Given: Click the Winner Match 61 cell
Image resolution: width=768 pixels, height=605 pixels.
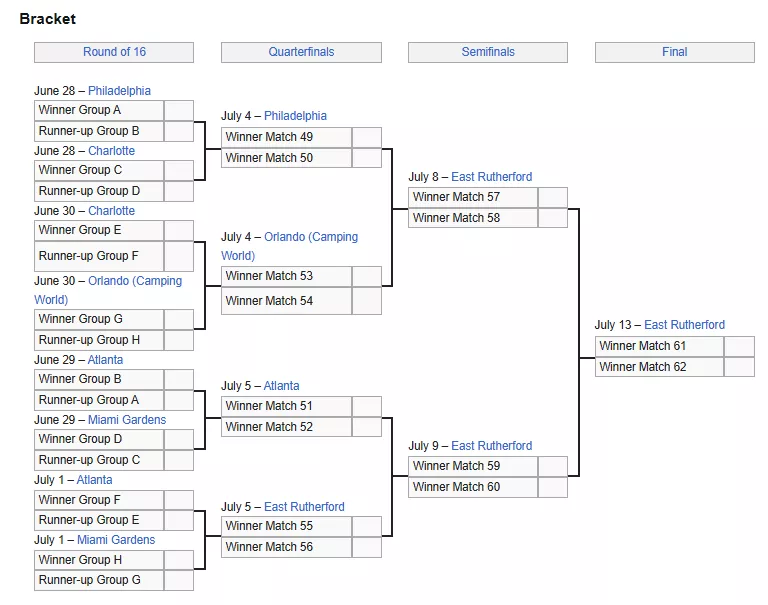Looking at the screenshot, I should tap(658, 346).
